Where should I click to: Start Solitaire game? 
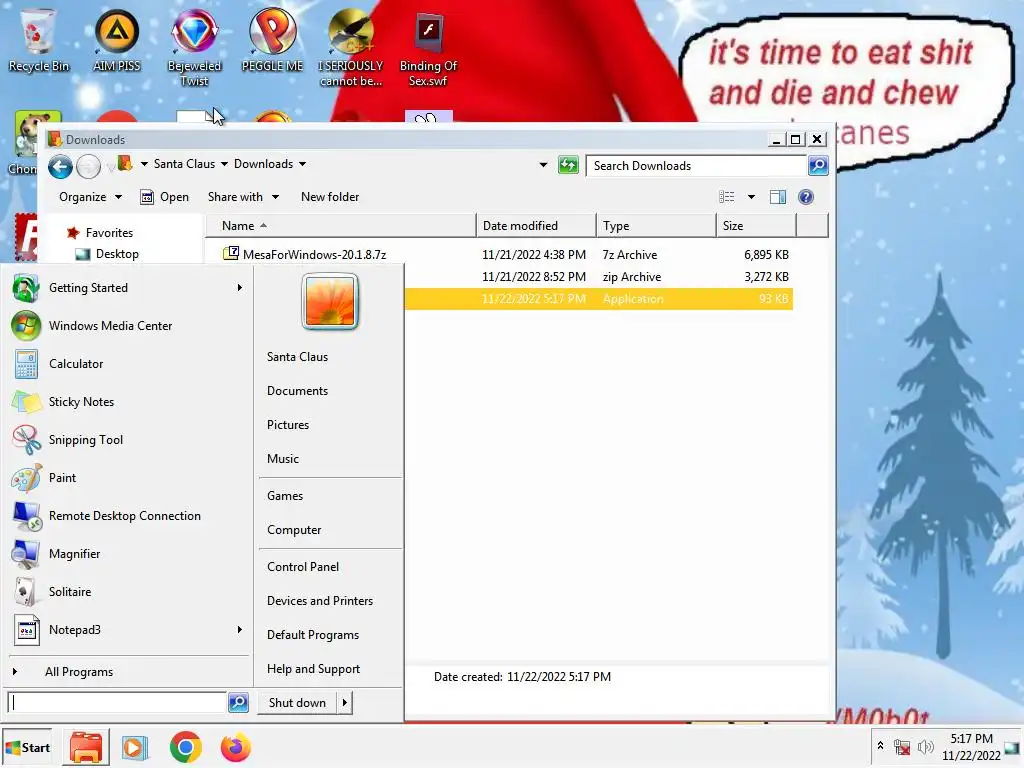(x=129, y=592)
